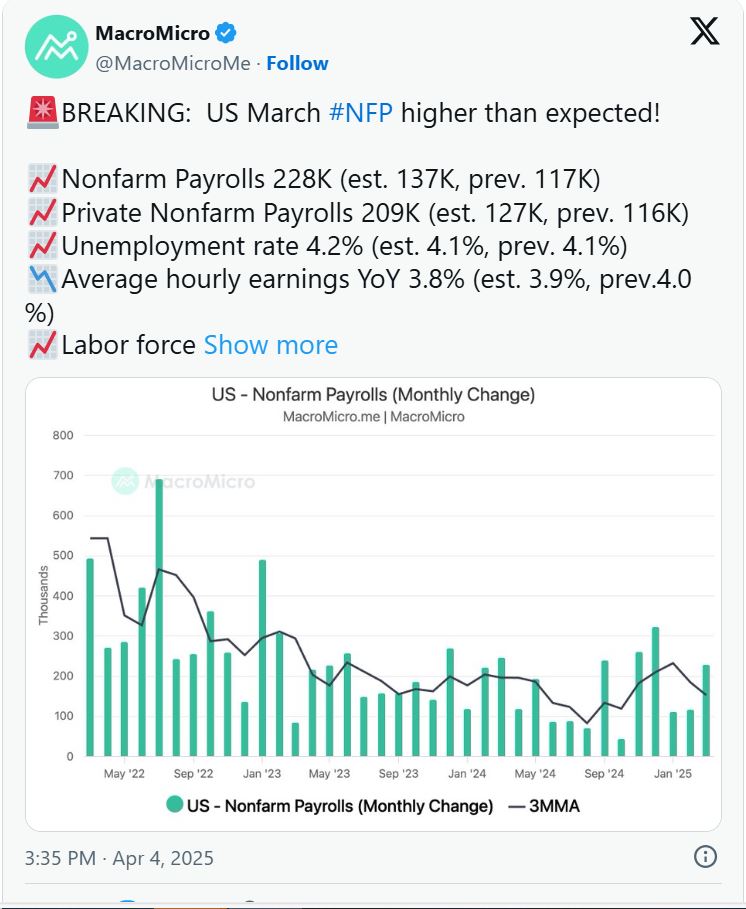Follow the MacroMicro account

coord(297,63)
